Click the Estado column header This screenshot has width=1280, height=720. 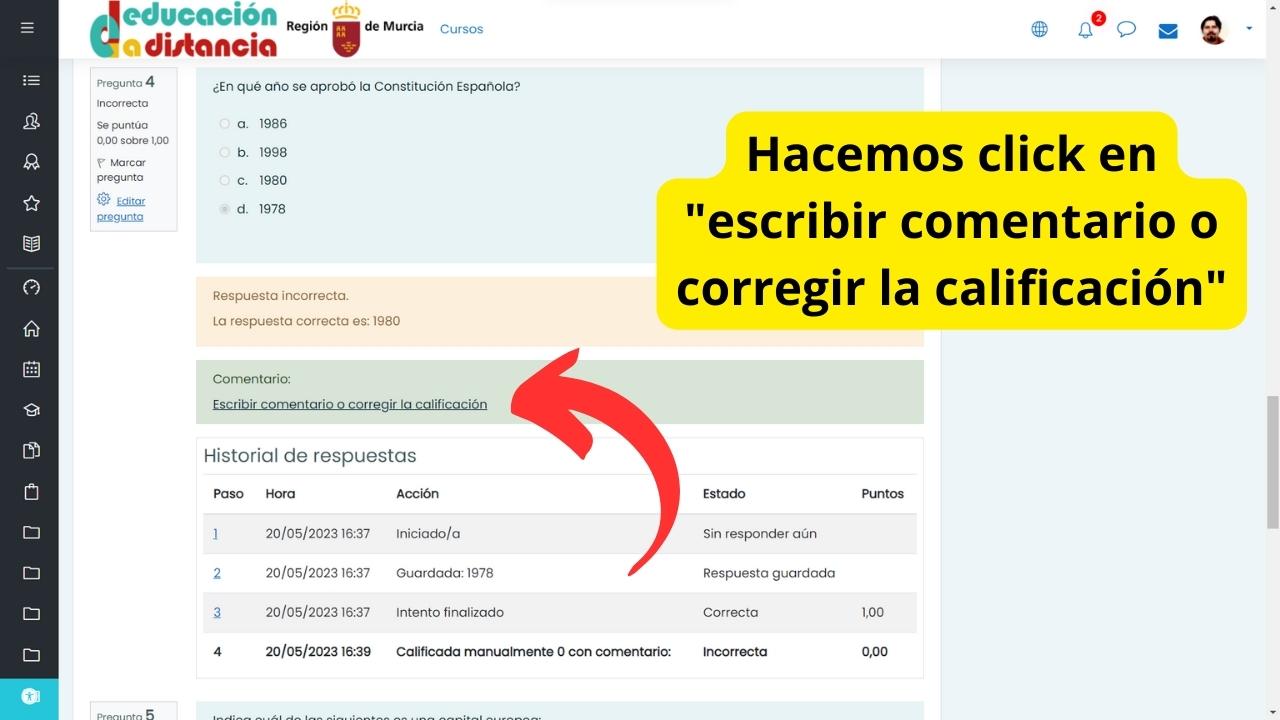coord(724,494)
